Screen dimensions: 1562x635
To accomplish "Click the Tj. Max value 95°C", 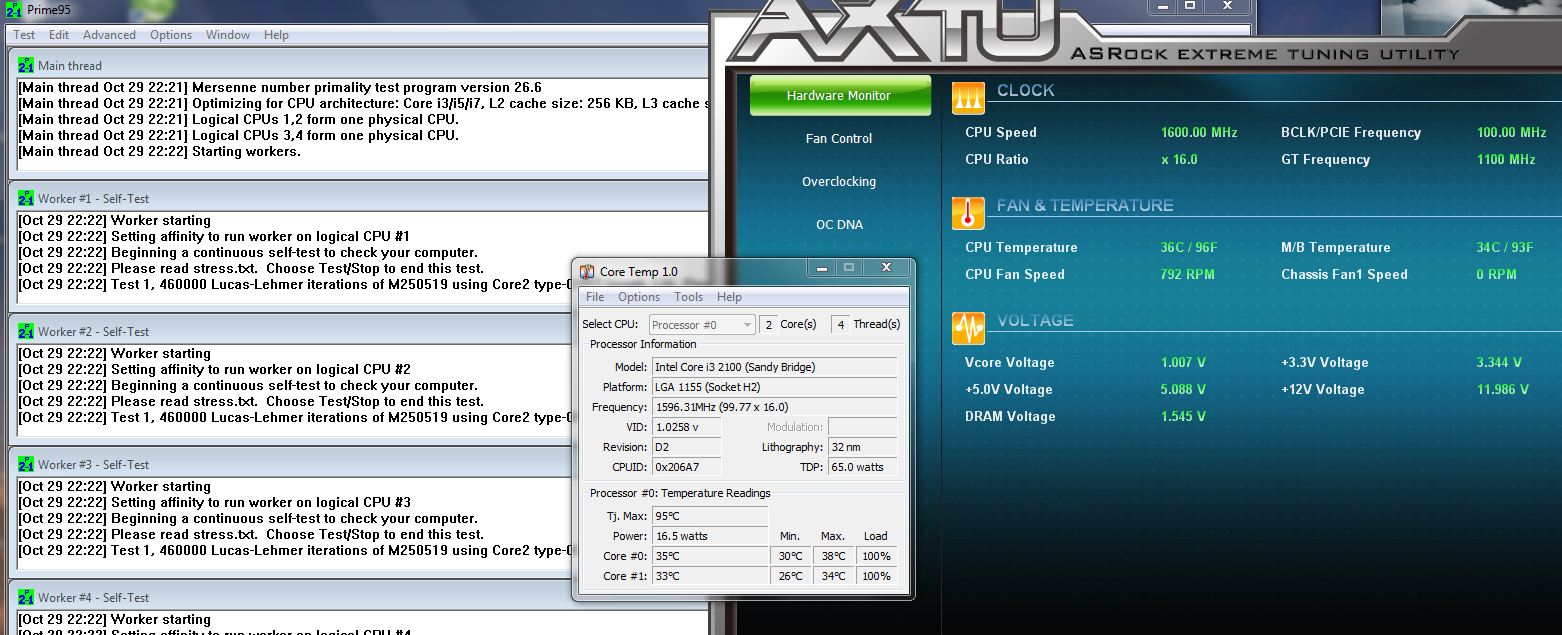I will pyautogui.click(x=710, y=516).
